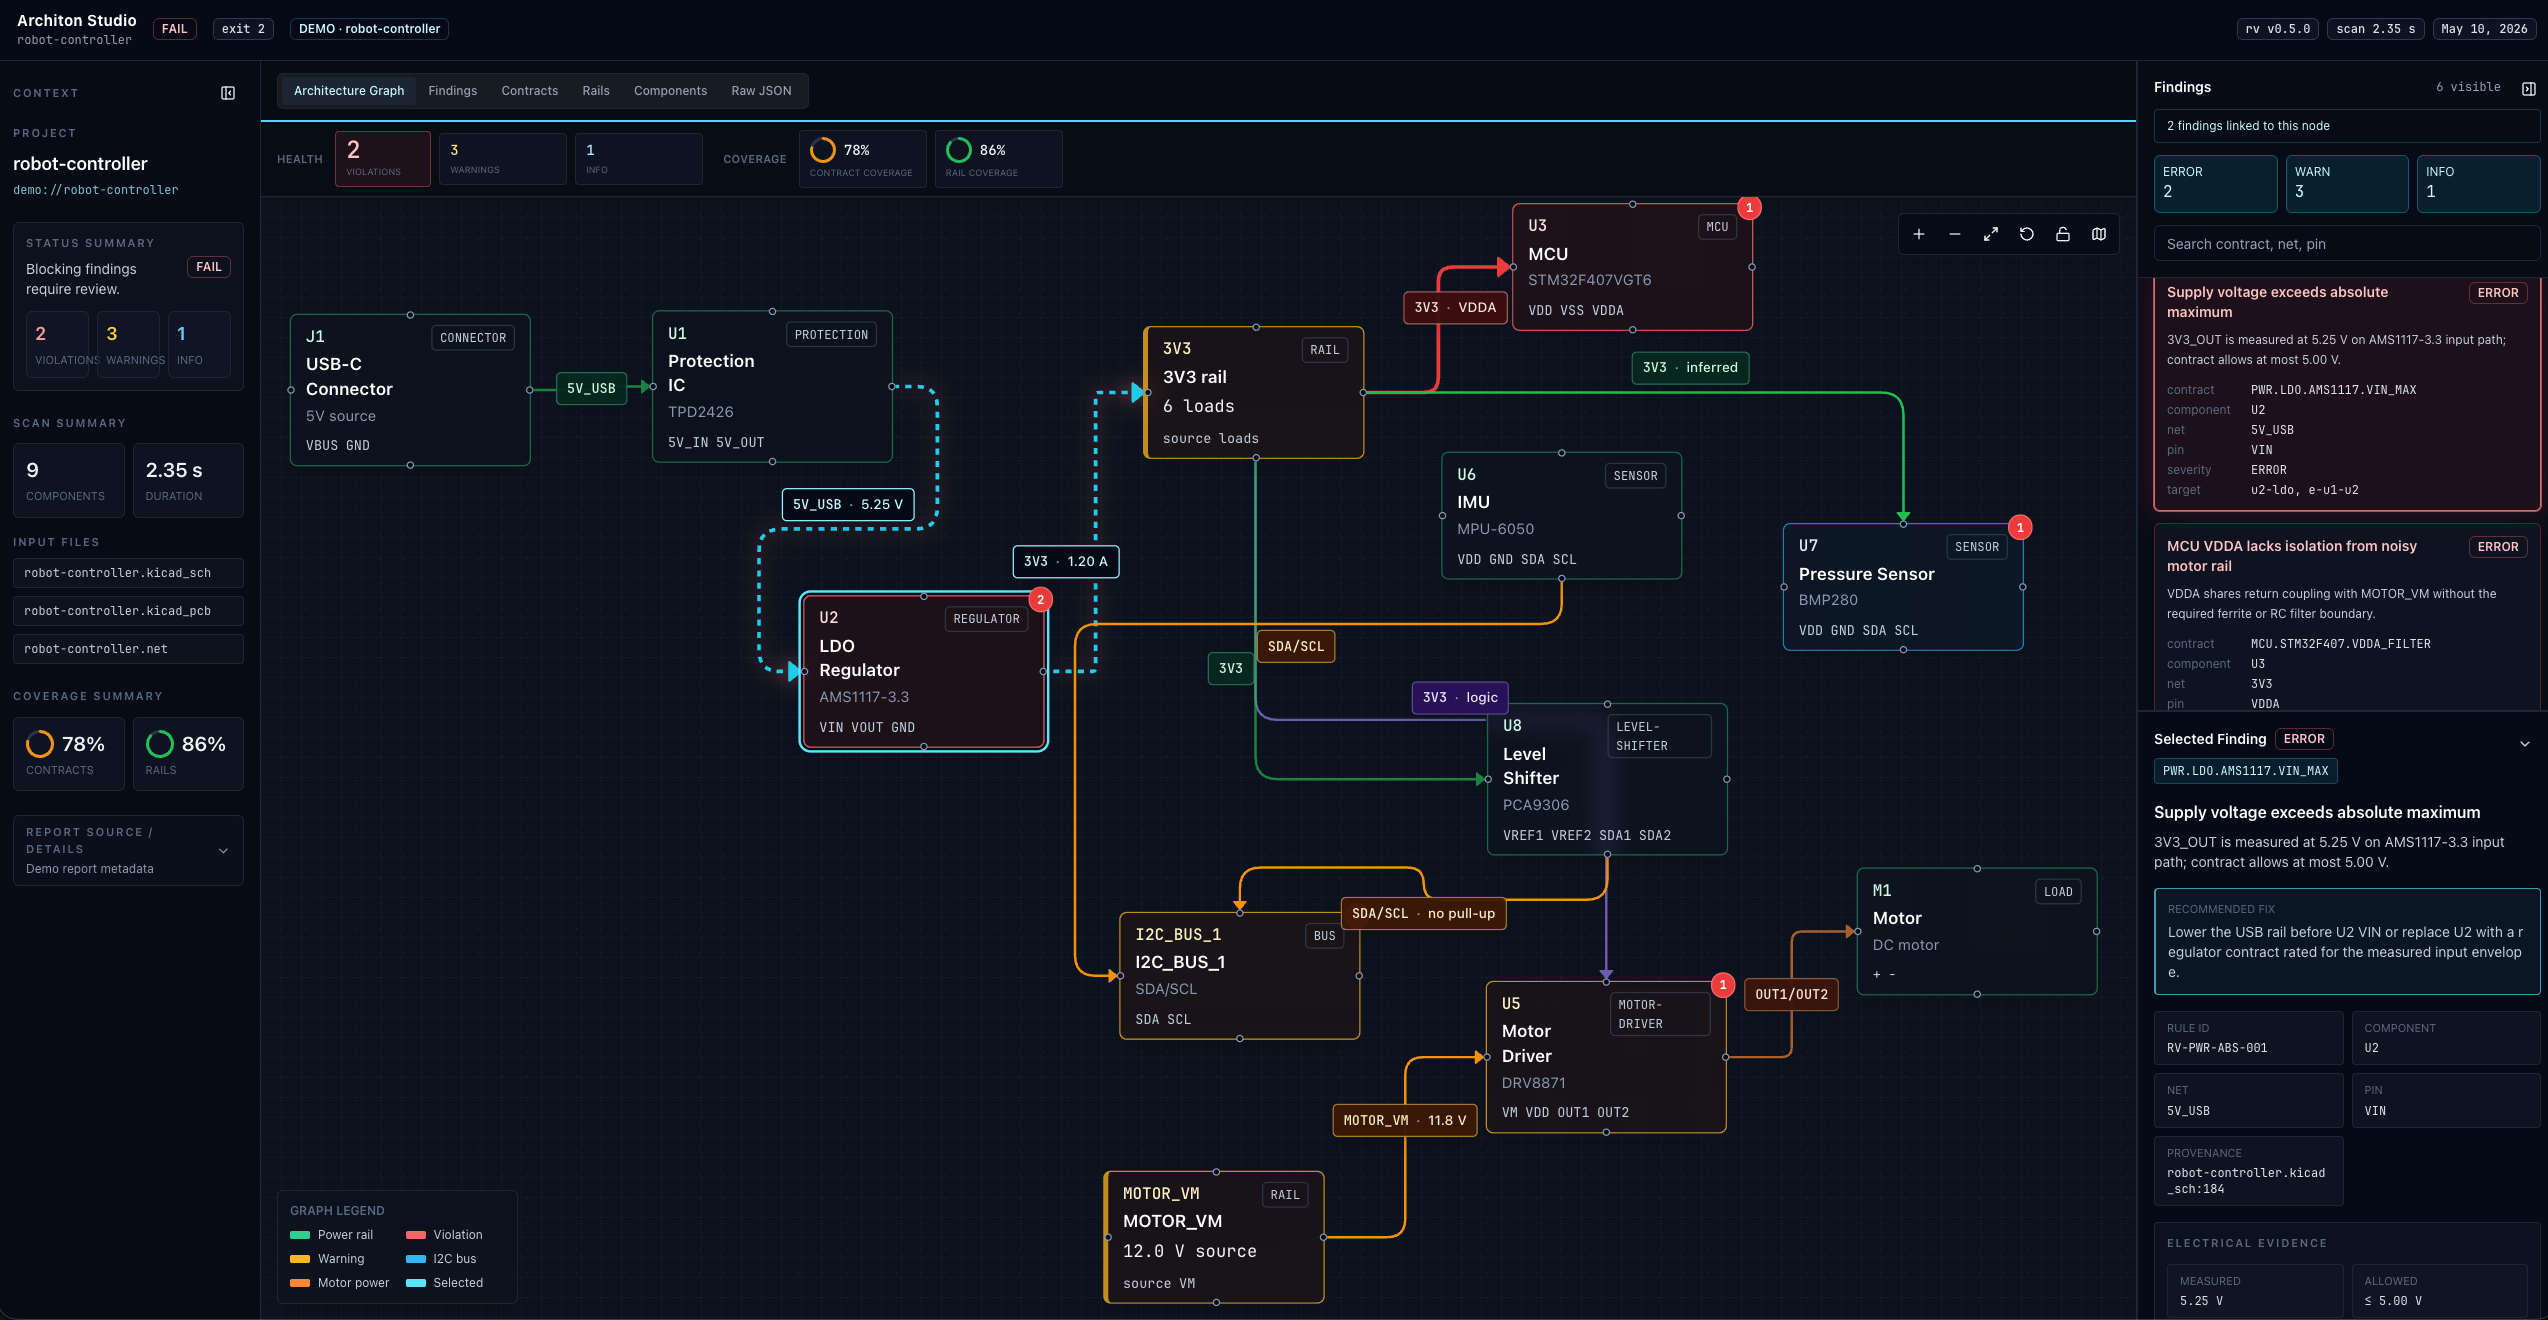Click the SDA/SCL no pull-up edge label

(1423, 914)
